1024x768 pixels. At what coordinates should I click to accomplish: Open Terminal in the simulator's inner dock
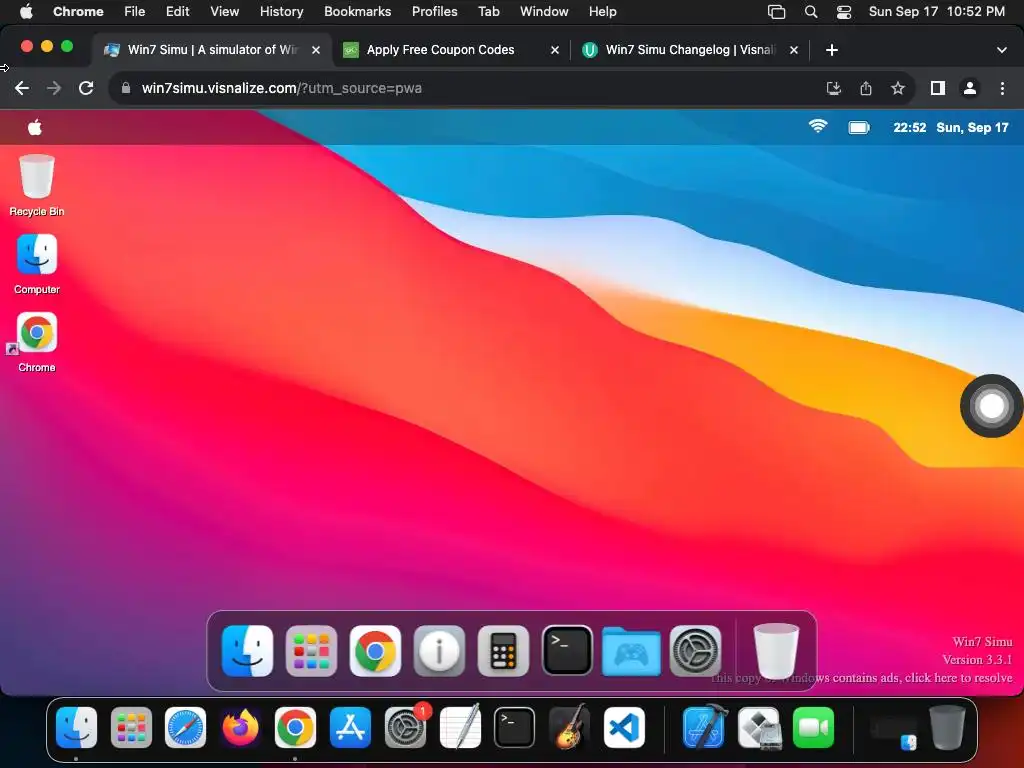pos(567,651)
